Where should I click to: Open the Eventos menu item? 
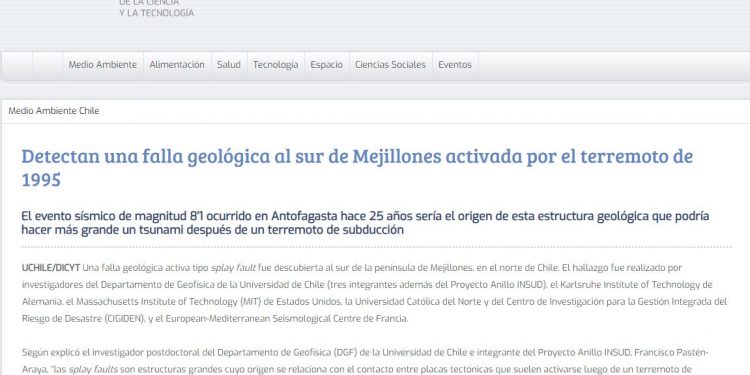pyautogui.click(x=455, y=65)
